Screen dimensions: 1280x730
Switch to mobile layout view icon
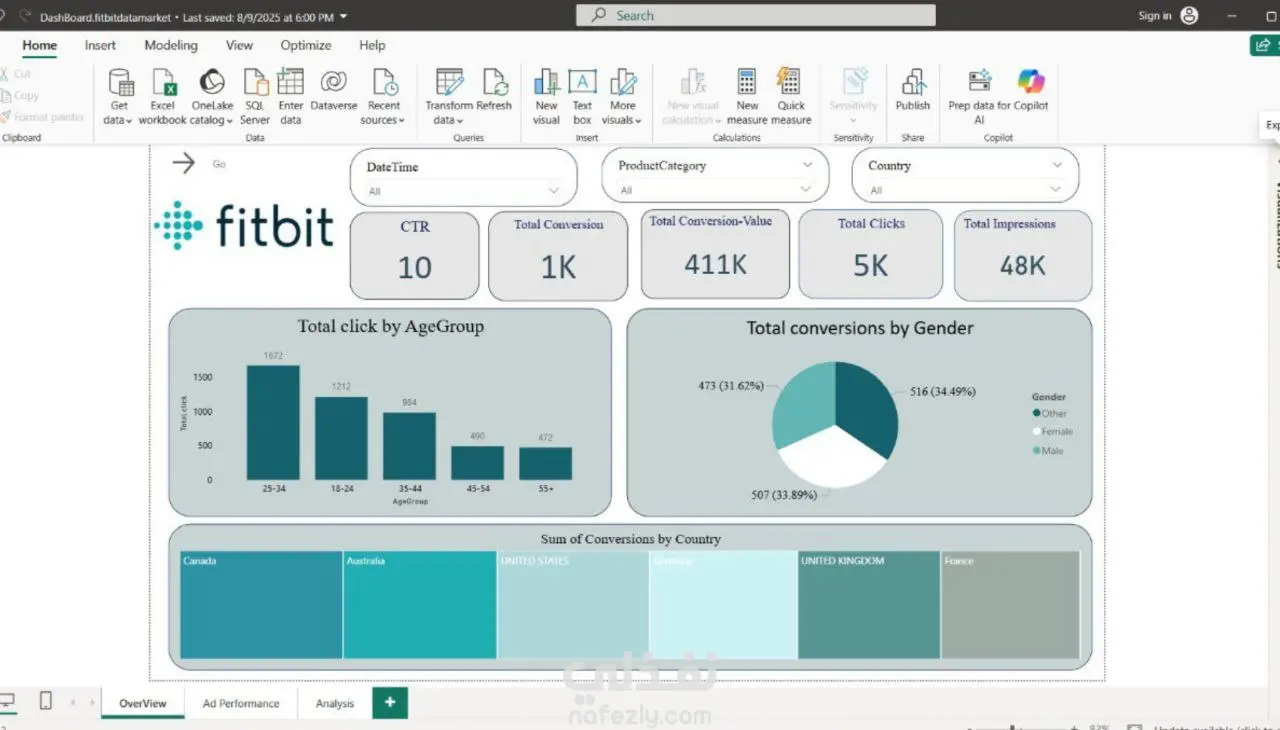click(x=46, y=701)
